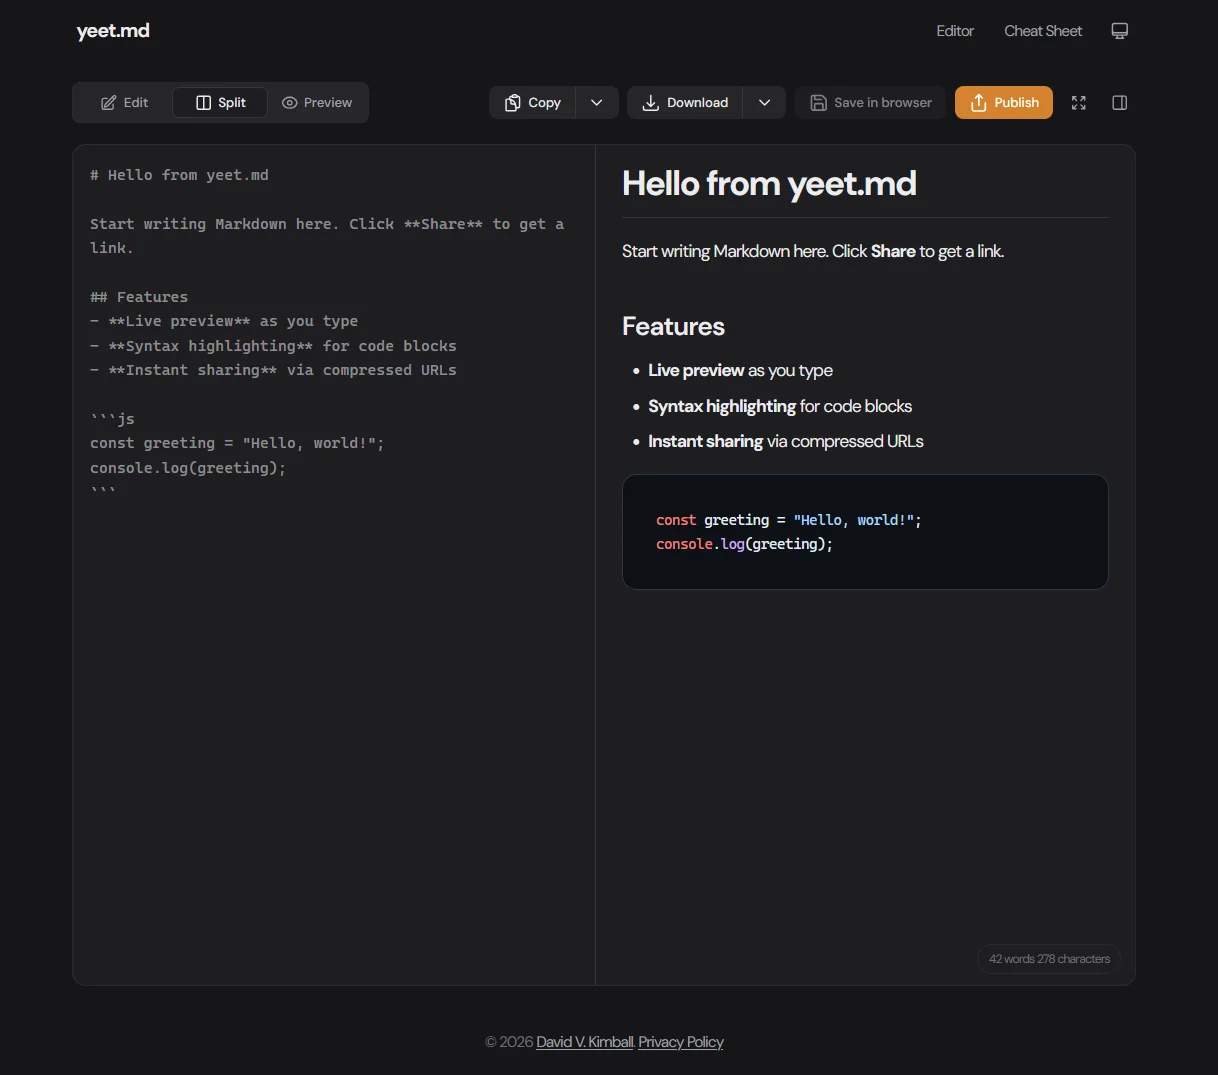Open the Editor nav item
1218x1075 pixels.
[954, 31]
